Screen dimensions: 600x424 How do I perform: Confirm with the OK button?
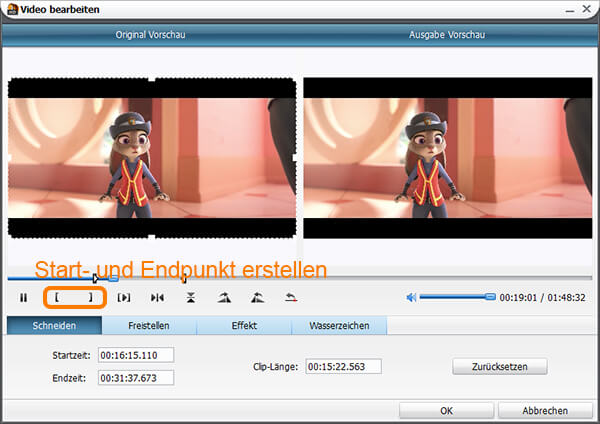pos(446,411)
